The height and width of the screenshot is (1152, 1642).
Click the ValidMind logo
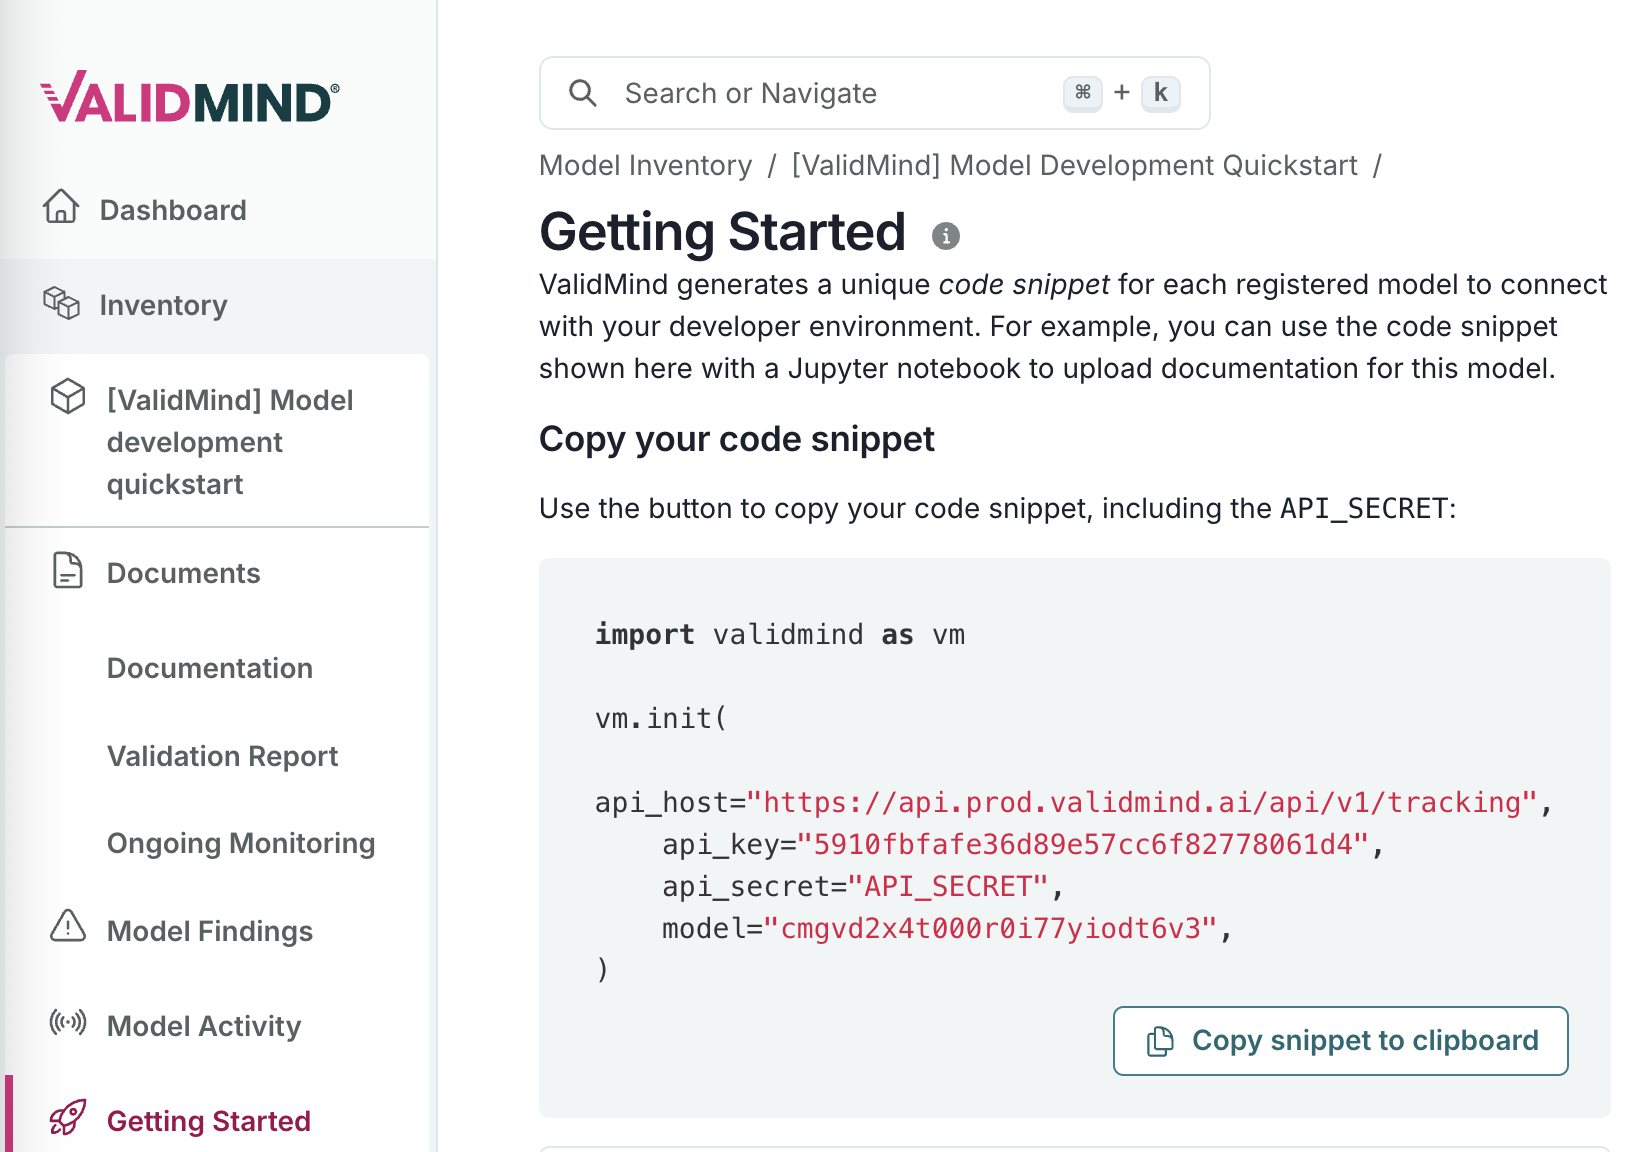click(x=188, y=97)
